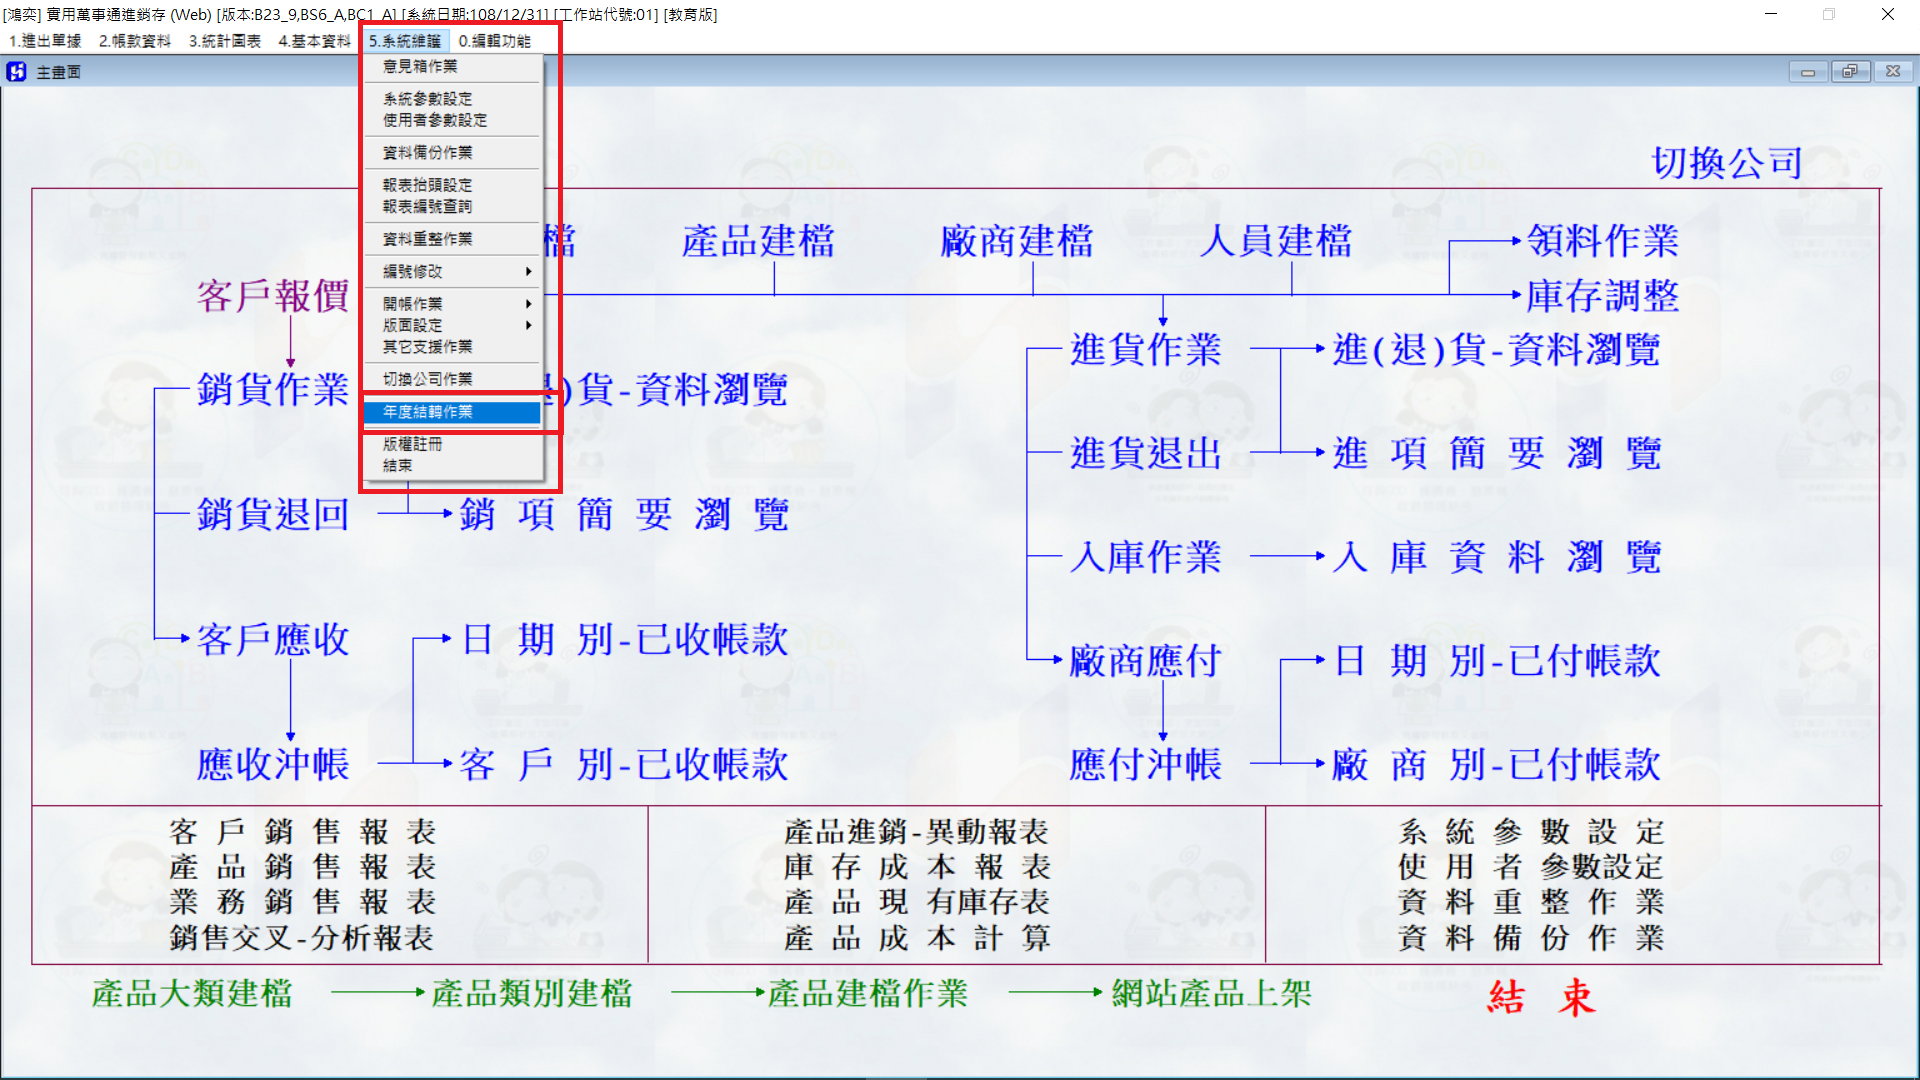This screenshot has width=1920, height=1080.
Task: Open 入庫作業
Action: click(x=1146, y=557)
